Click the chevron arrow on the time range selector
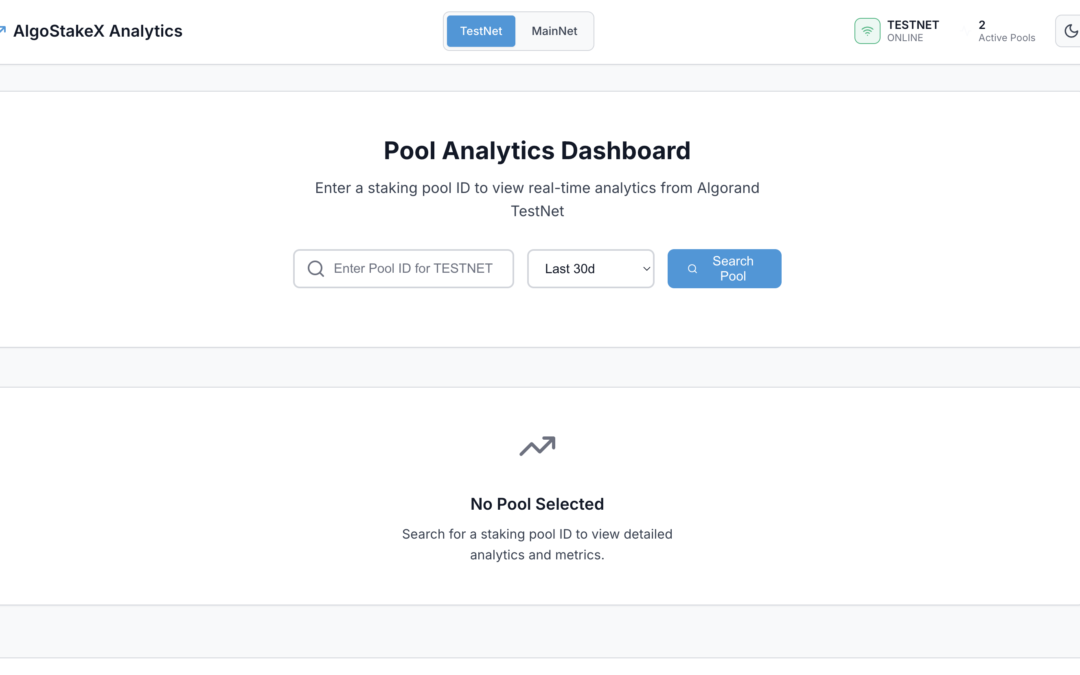Screen dimensions: 1080x675 [x=646, y=268]
